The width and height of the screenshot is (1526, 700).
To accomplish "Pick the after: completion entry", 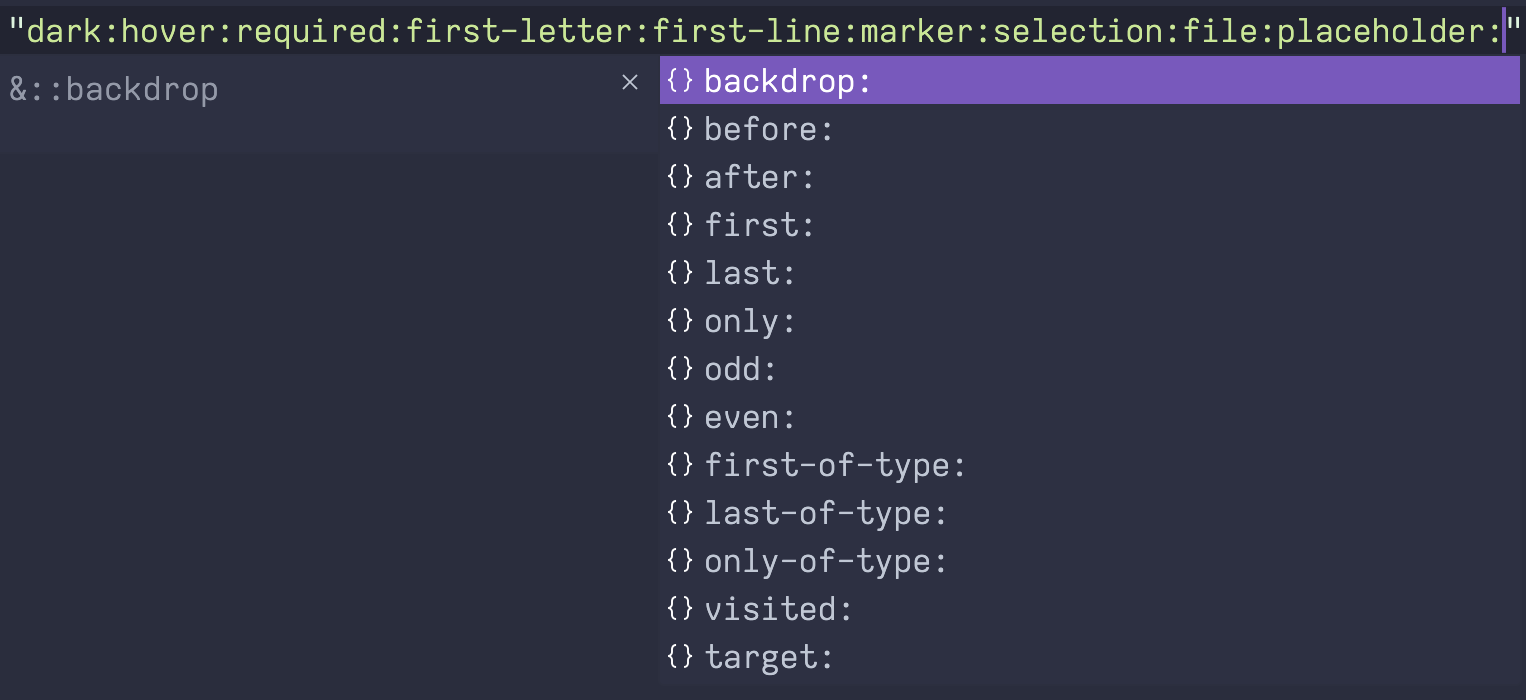I will [x=1090, y=177].
